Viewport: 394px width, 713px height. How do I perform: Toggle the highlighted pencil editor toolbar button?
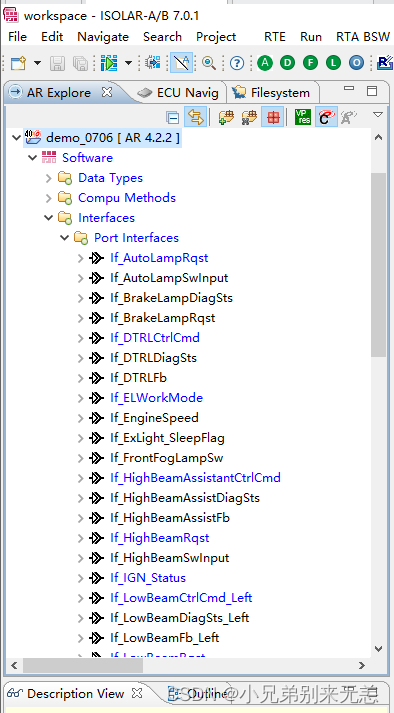[x=182, y=63]
